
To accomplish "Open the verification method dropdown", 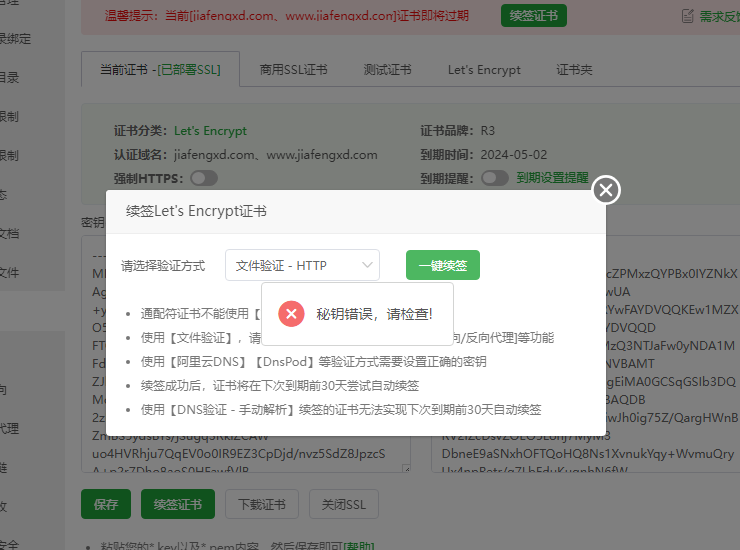I will tap(303, 265).
